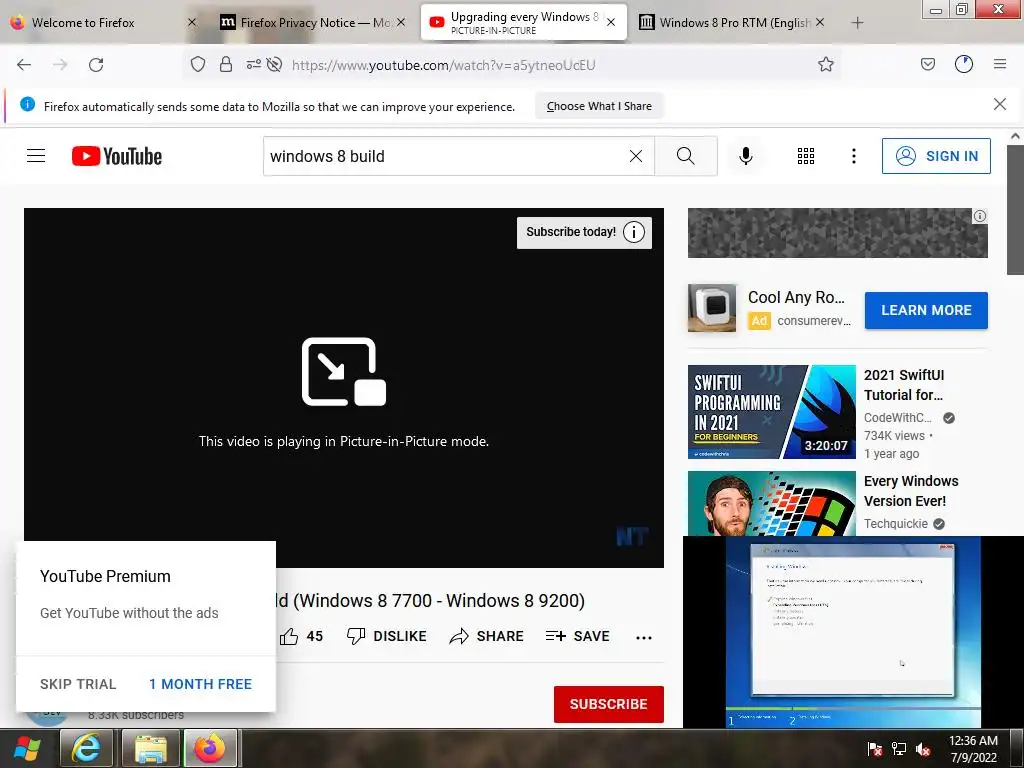Image resolution: width=1024 pixels, height=768 pixels.
Task: Click the Cool Any Ro... ad thumbnail
Action: click(712, 308)
